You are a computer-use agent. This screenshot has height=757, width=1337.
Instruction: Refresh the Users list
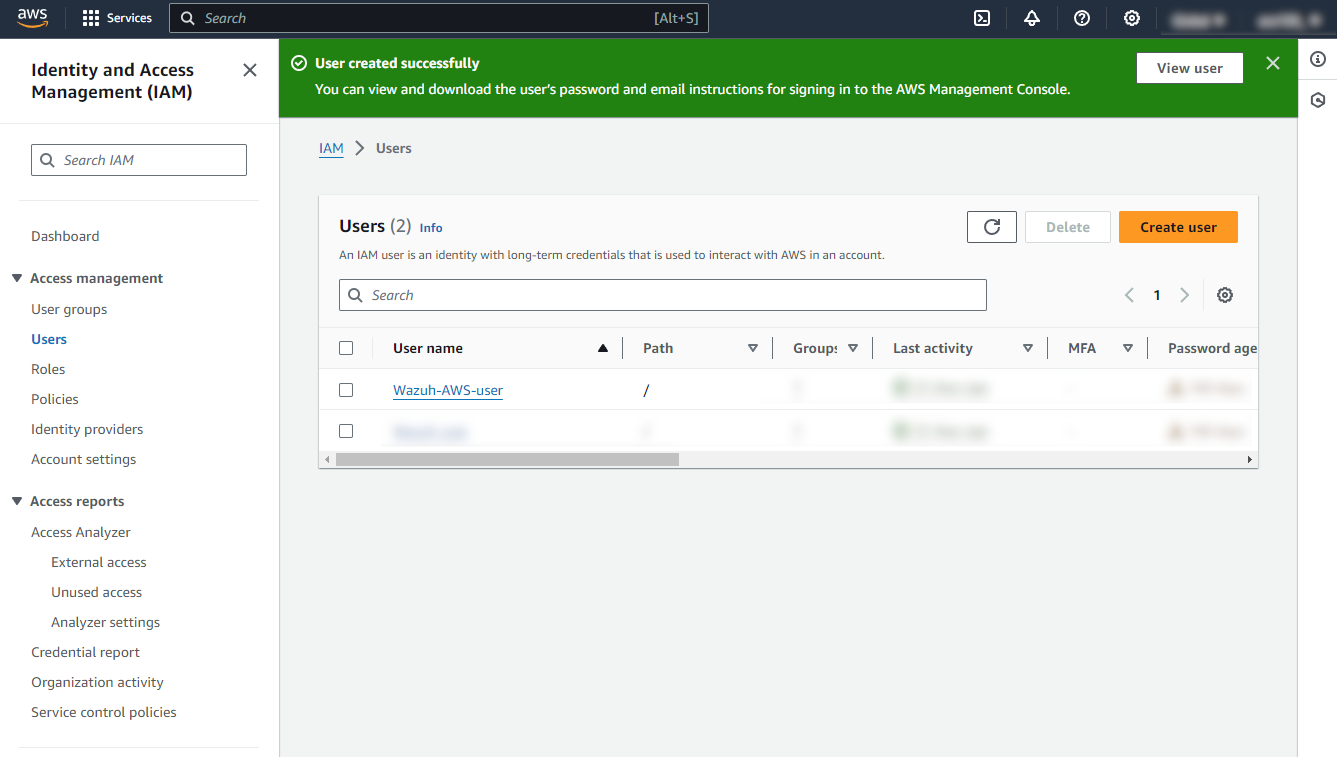991,226
